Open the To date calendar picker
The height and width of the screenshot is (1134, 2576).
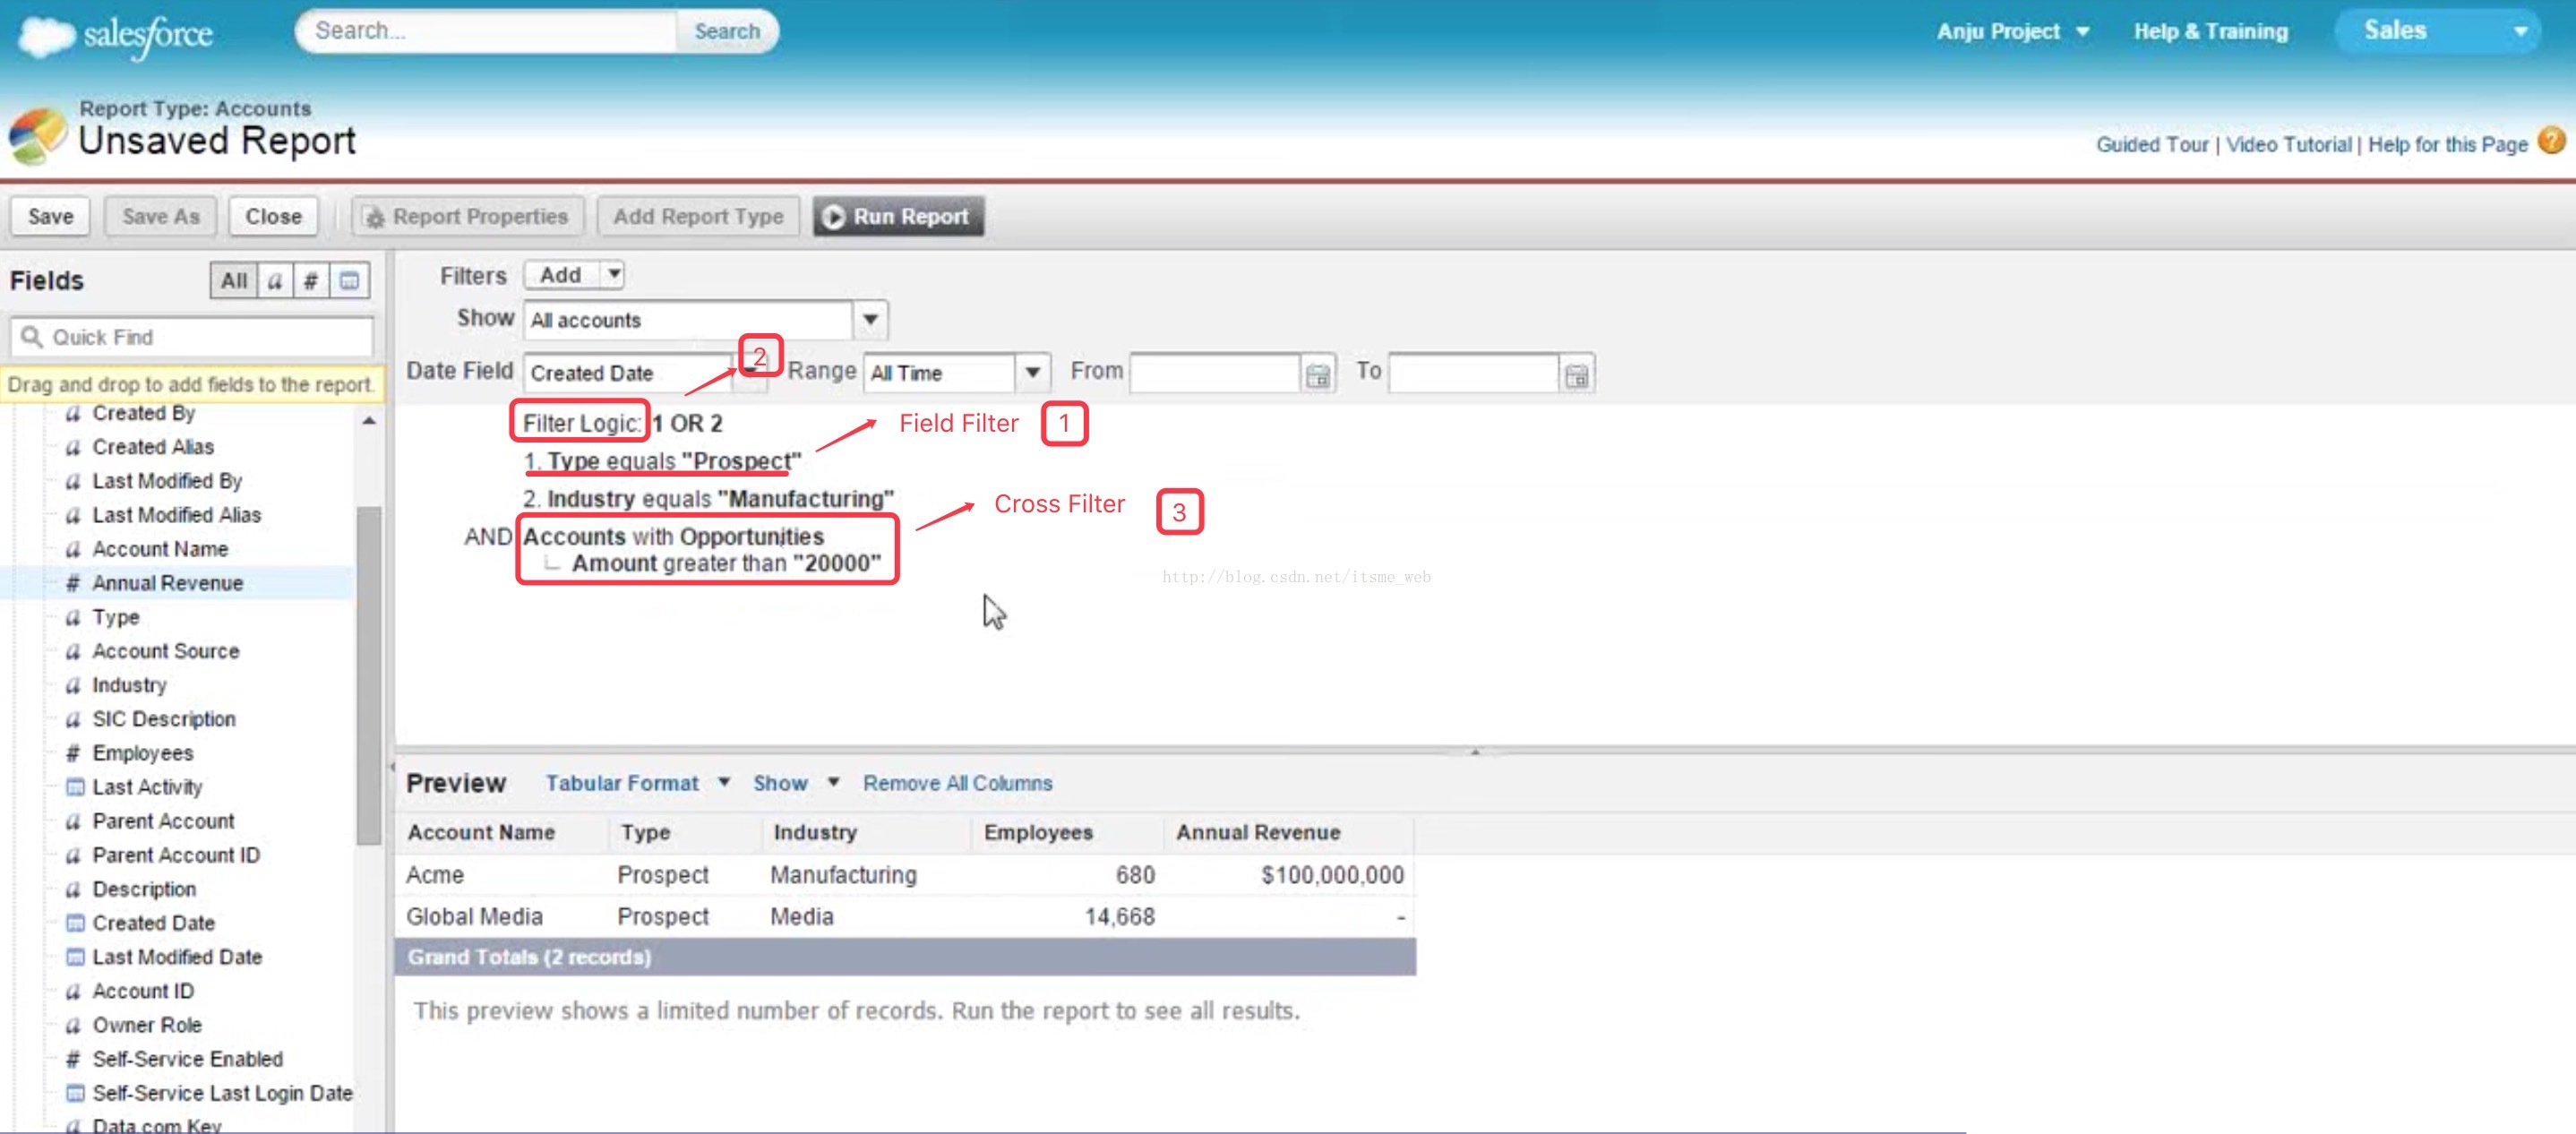pos(1576,375)
